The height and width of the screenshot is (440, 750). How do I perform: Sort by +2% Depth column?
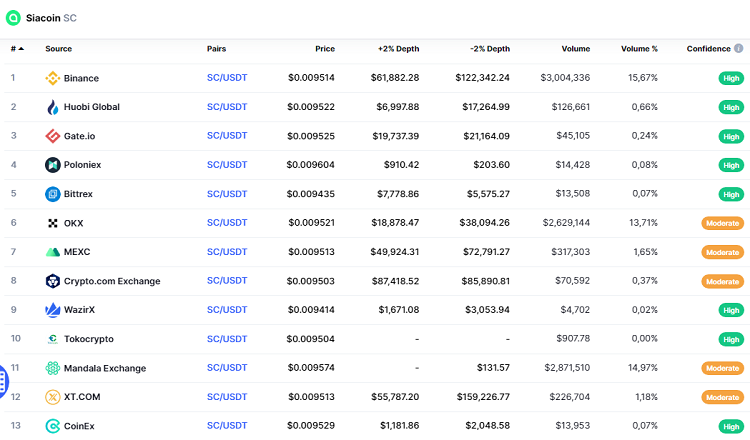[x=398, y=48]
